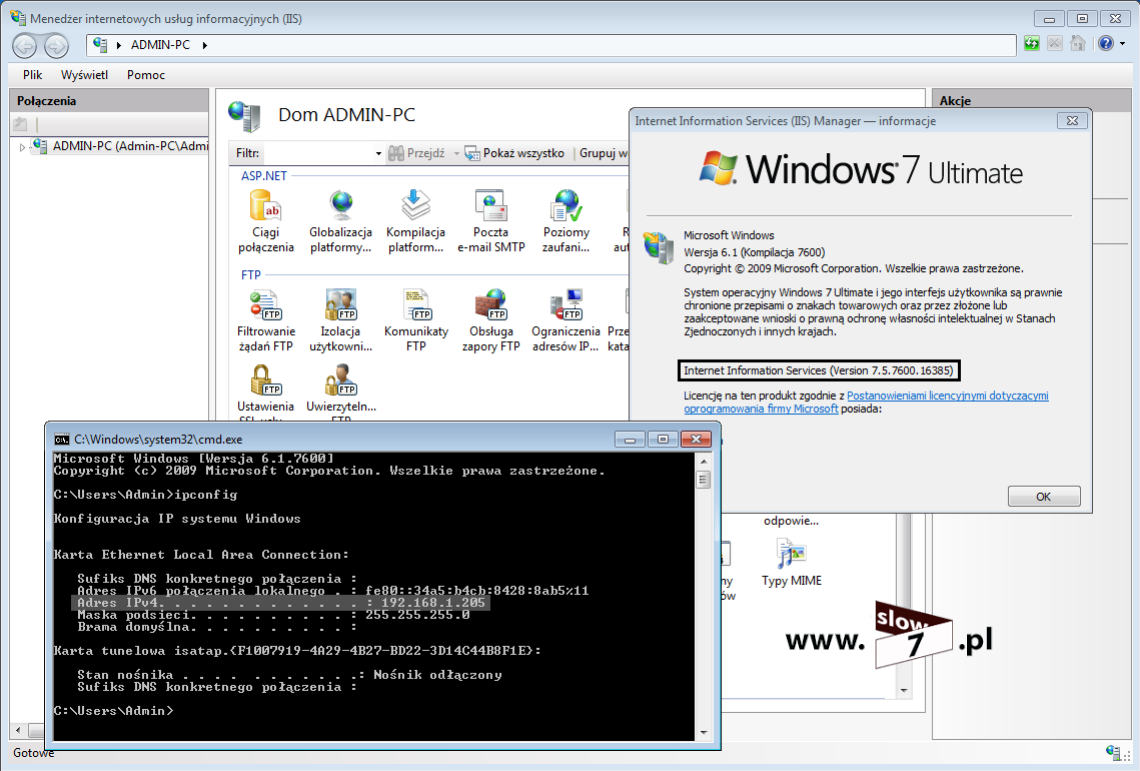Click the connections panel toolbar icon
The width and height of the screenshot is (1140, 771).
[20, 125]
